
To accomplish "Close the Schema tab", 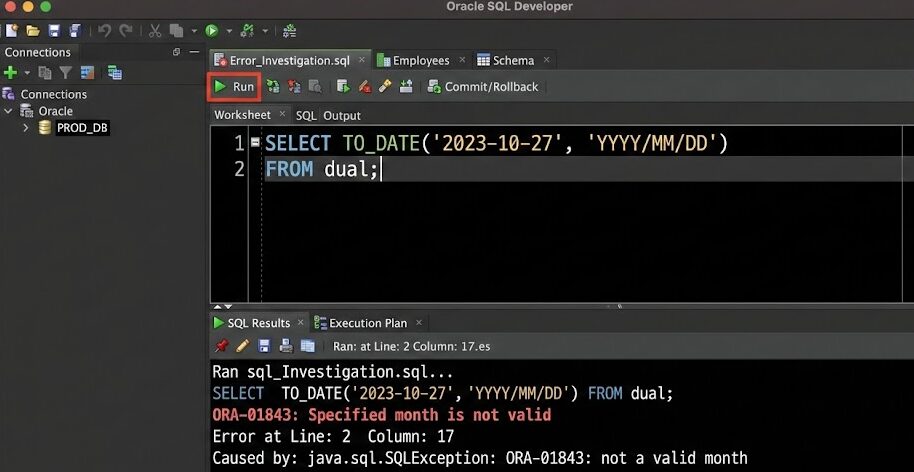I will pos(546,59).
